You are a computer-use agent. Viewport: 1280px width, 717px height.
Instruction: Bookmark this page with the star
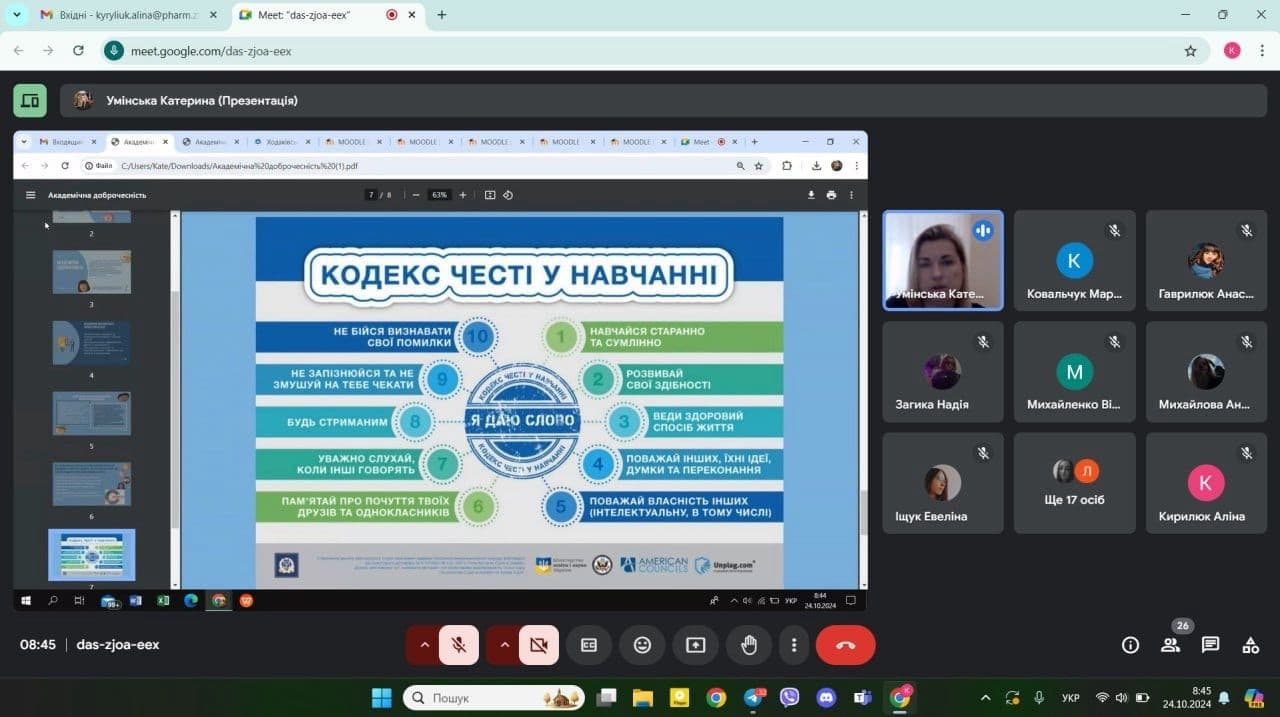(1190, 50)
